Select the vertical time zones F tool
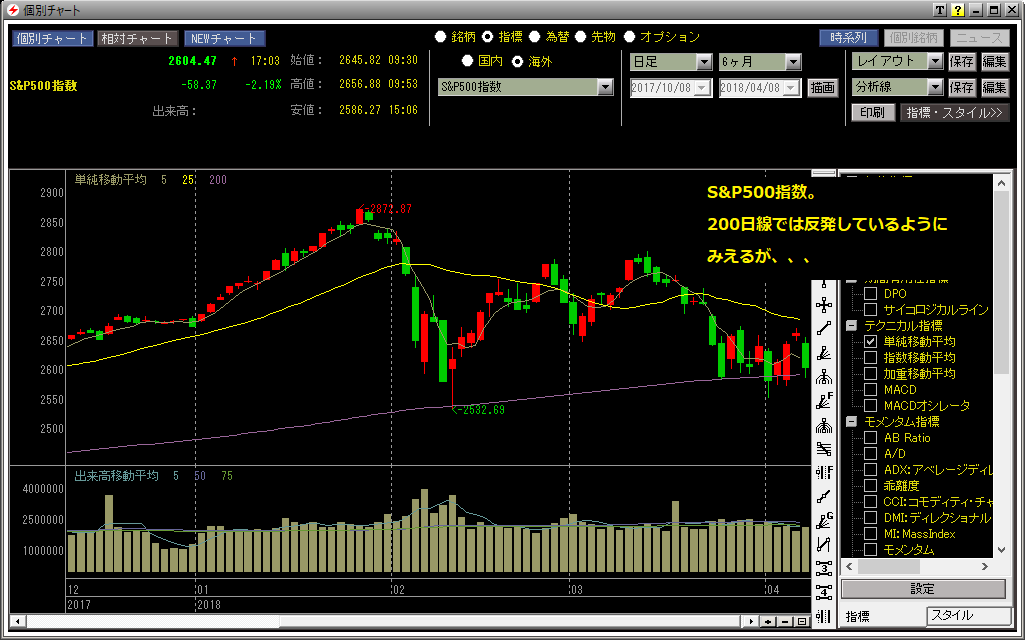The height and width of the screenshot is (640, 1025). tap(824, 473)
